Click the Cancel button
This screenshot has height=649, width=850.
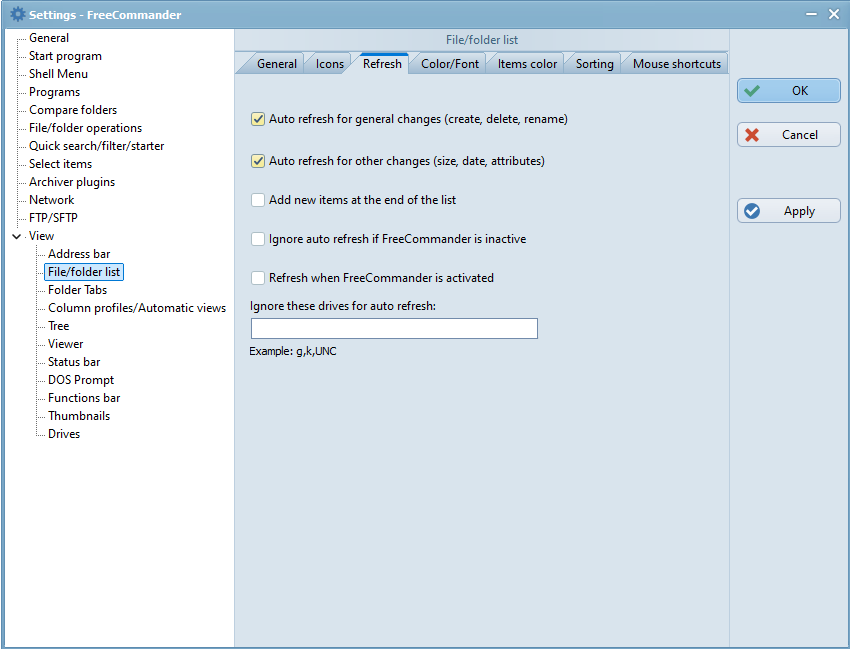point(789,134)
